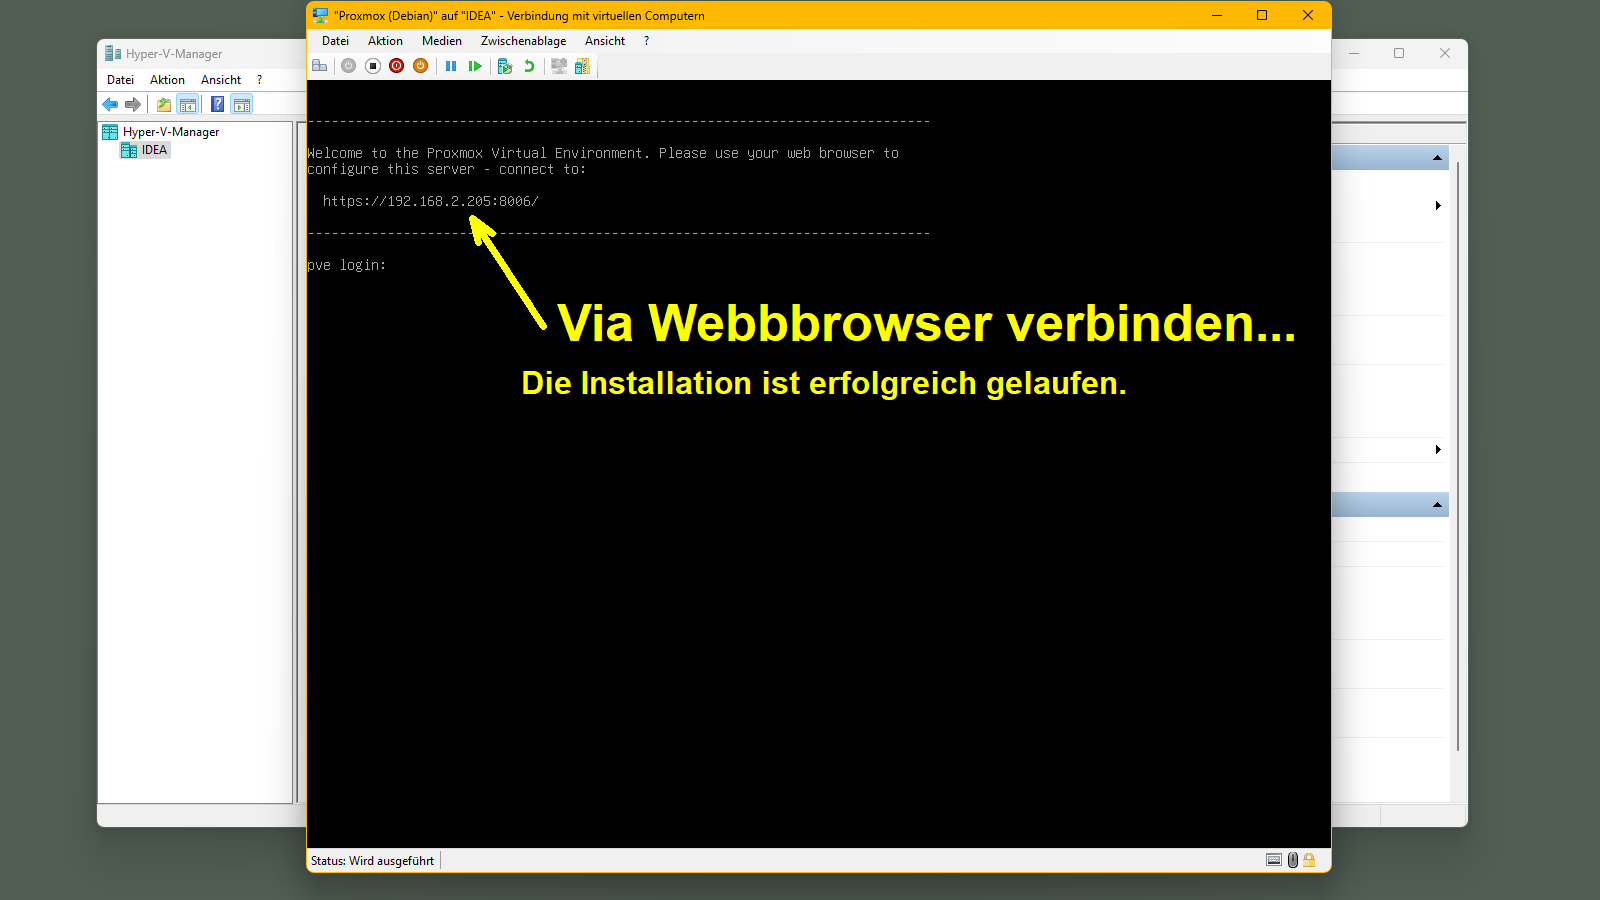The width and height of the screenshot is (1600, 900).
Task: Open the Zwischenablage menu
Action: pyautogui.click(x=523, y=41)
